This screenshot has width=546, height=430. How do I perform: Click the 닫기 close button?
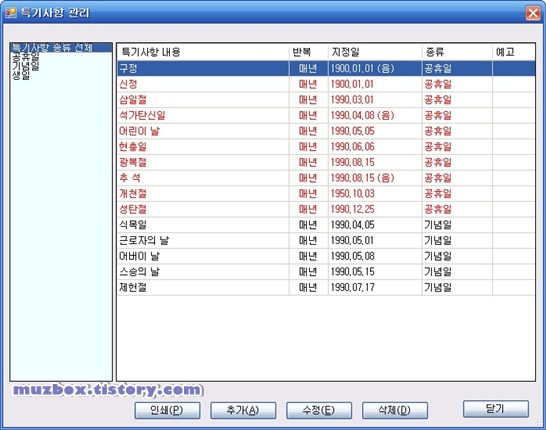pyautogui.click(x=496, y=409)
